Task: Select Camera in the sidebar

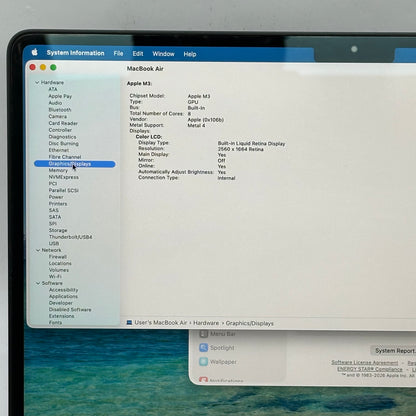Action: click(58, 116)
